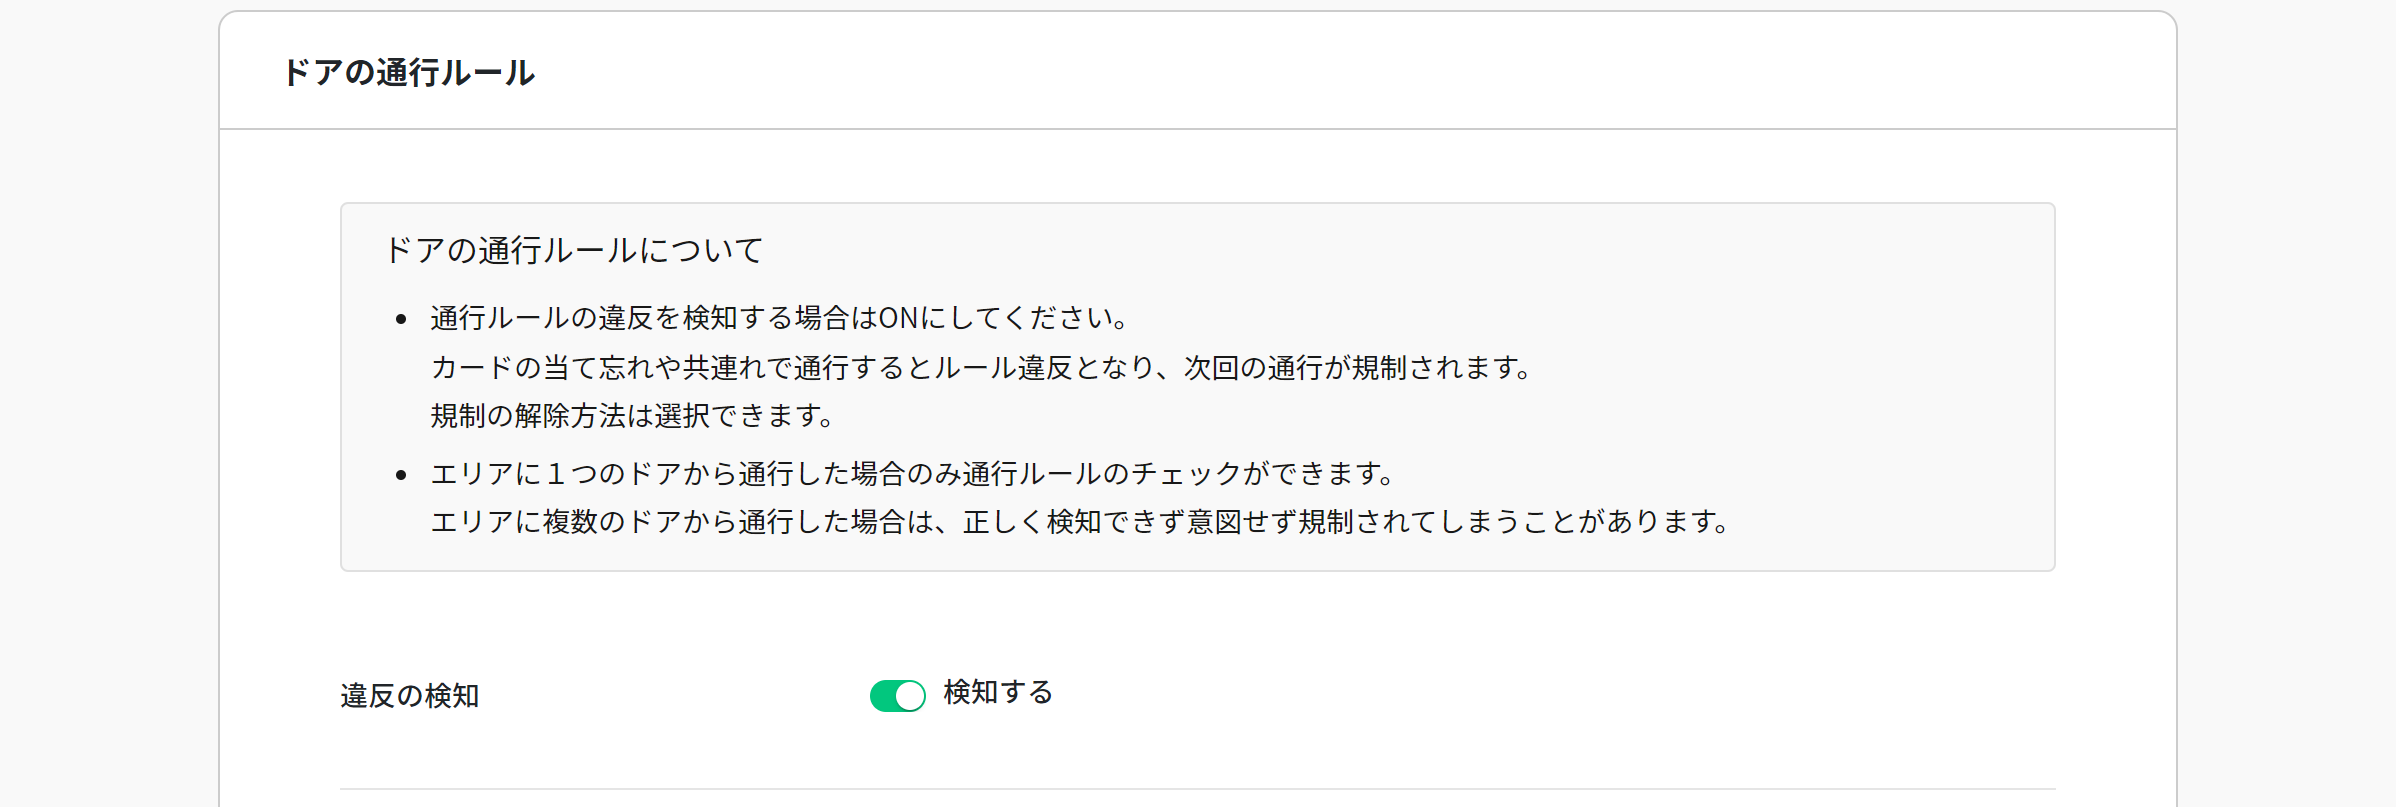Select text about カードの当て忘れ violations
The image size is (2396, 807).
pos(980,366)
